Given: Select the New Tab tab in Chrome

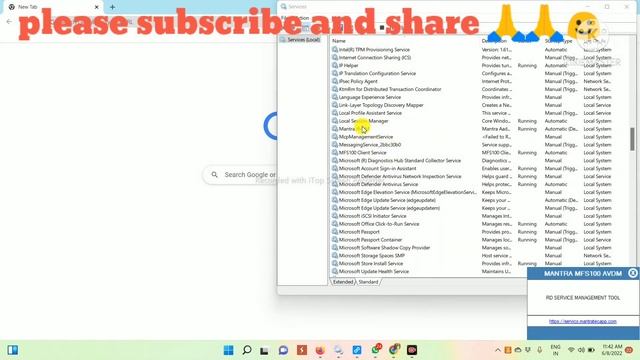Looking at the screenshot, I should (53, 7).
